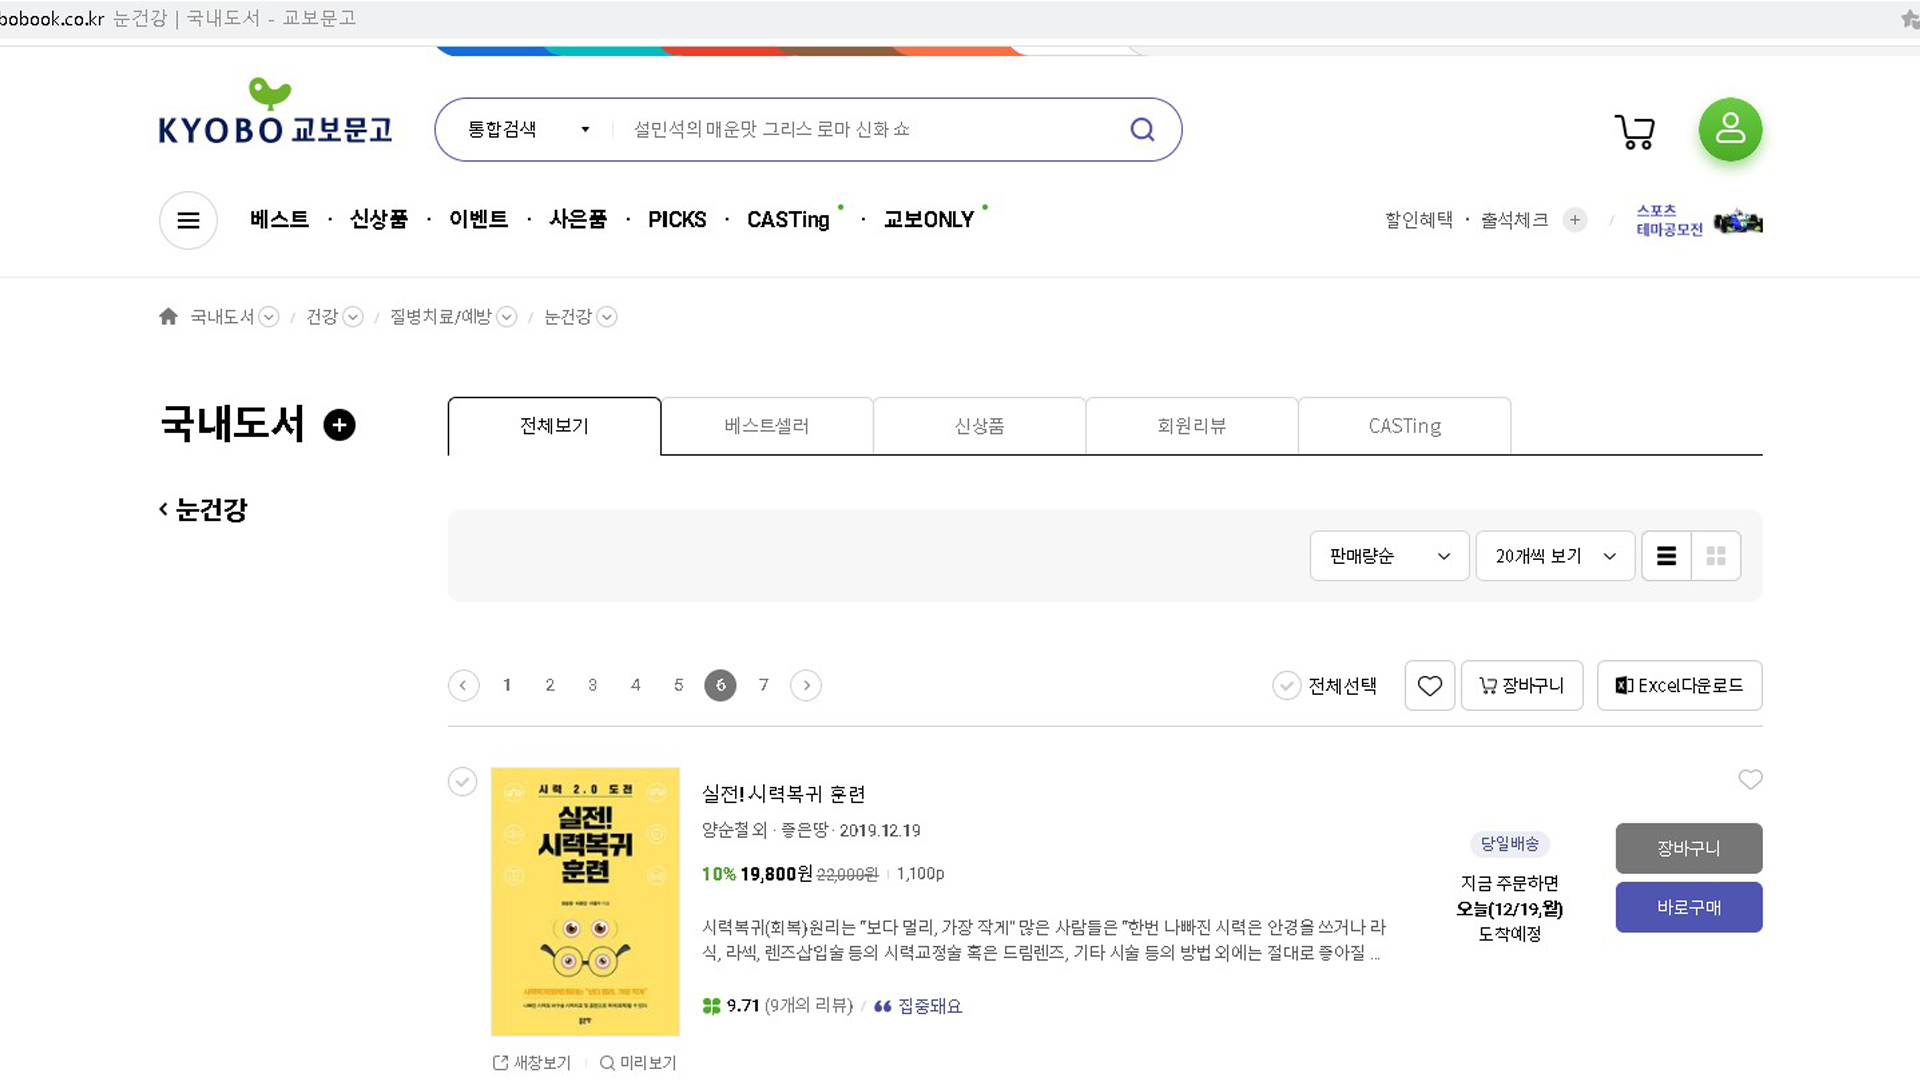1920x1080 pixels.
Task: Check the box for 실전! 시력복귀 훈련
Action: (x=462, y=781)
